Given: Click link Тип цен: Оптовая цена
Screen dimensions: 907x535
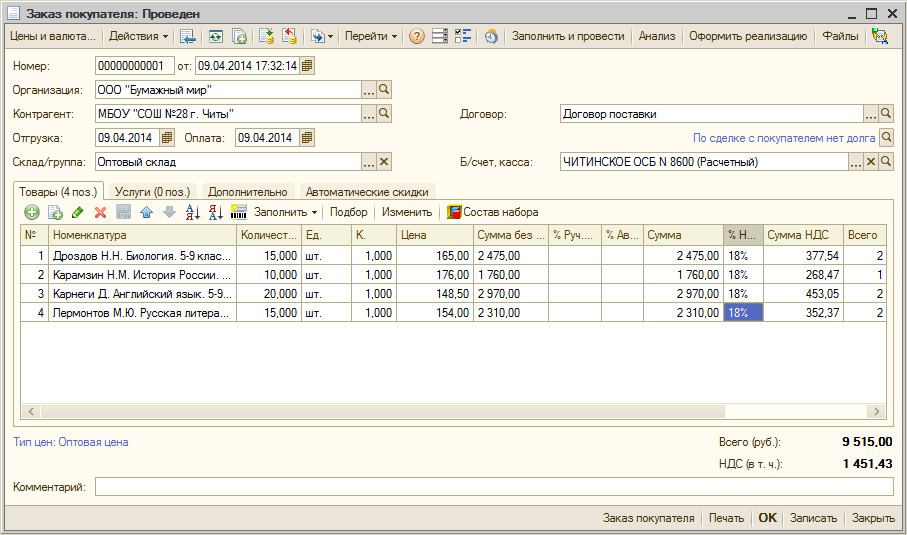Looking at the screenshot, I should pyautogui.click(x=71, y=442).
